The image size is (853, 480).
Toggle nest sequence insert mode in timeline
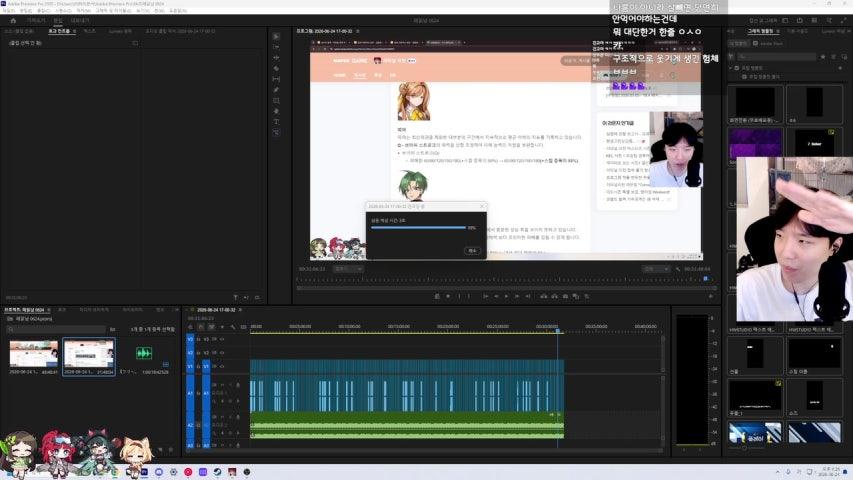(x=190, y=327)
